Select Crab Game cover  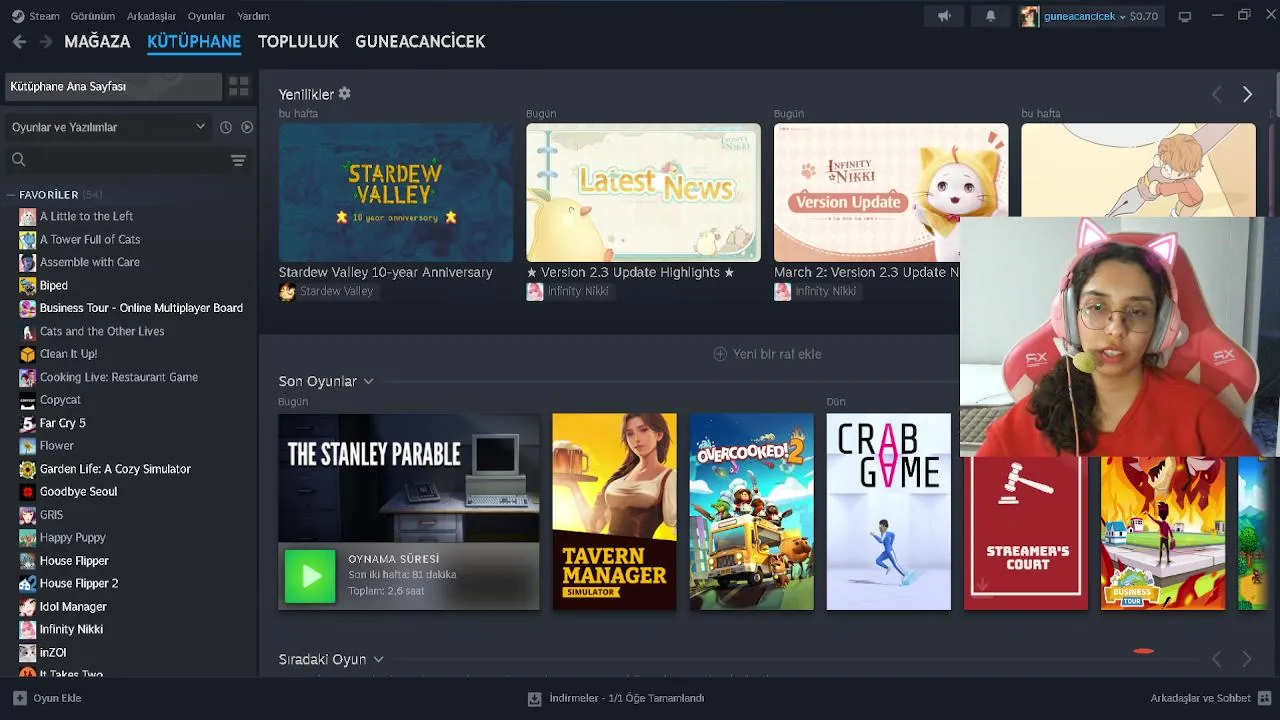click(x=889, y=512)
